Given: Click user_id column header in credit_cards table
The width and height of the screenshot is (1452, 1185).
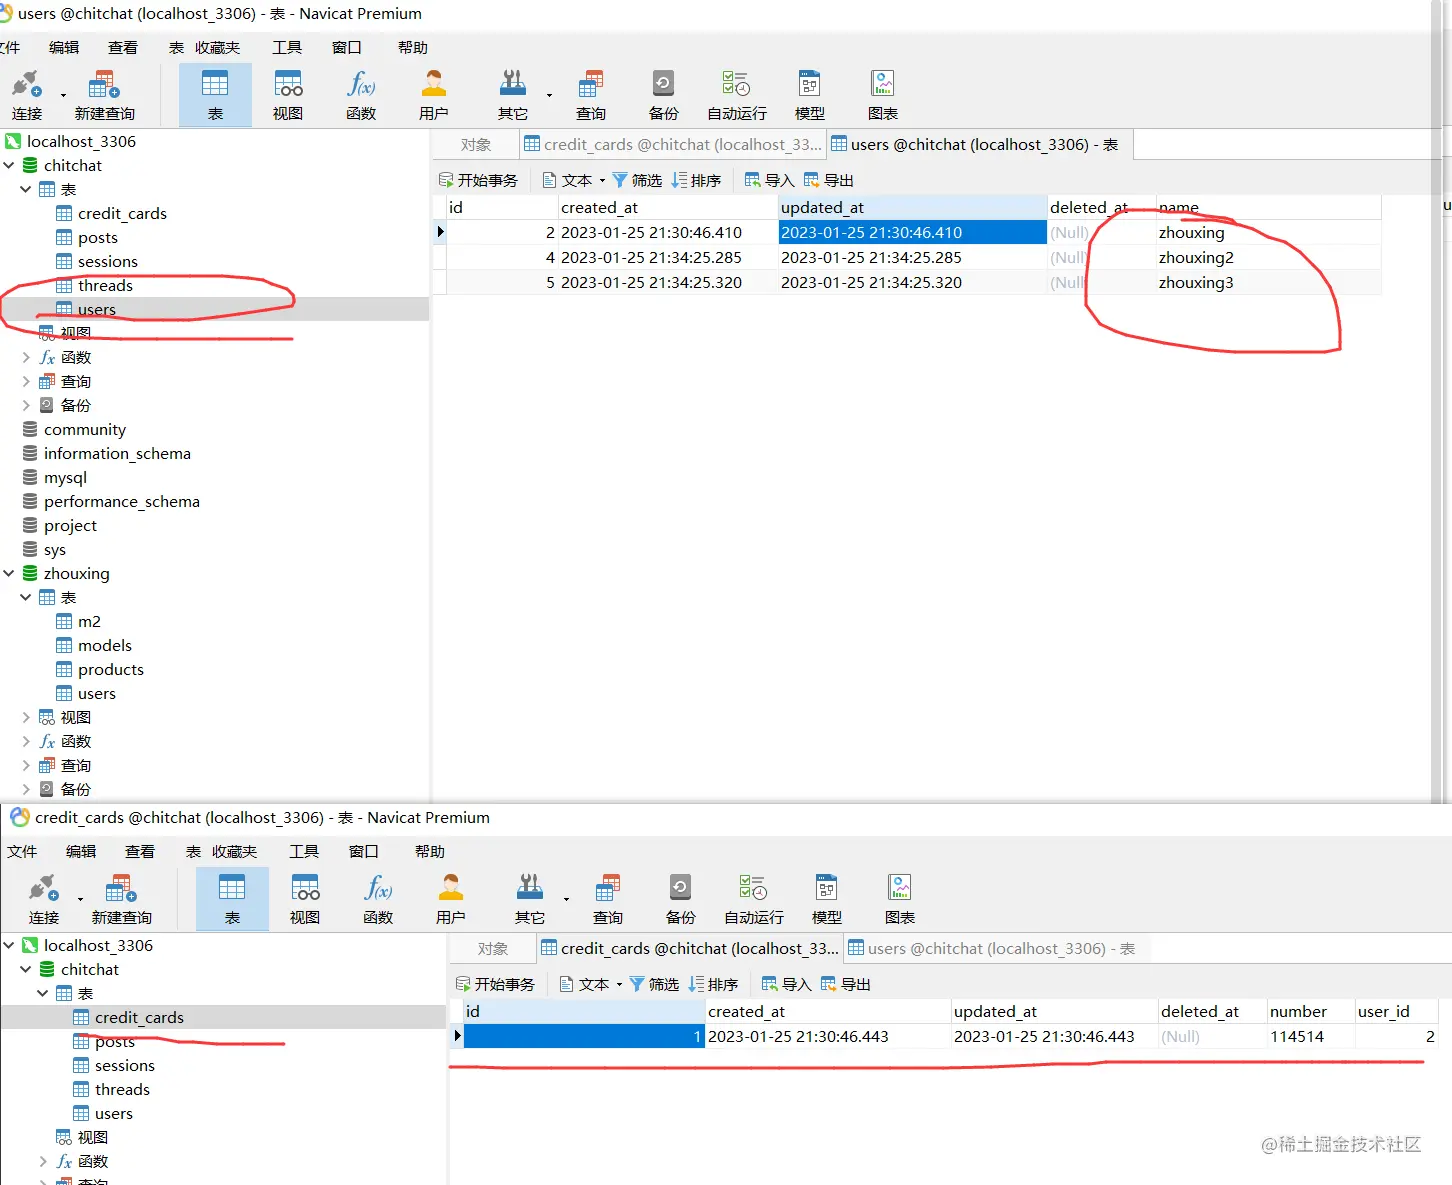Looking at the screenshot, I should click(1396, 1011).
